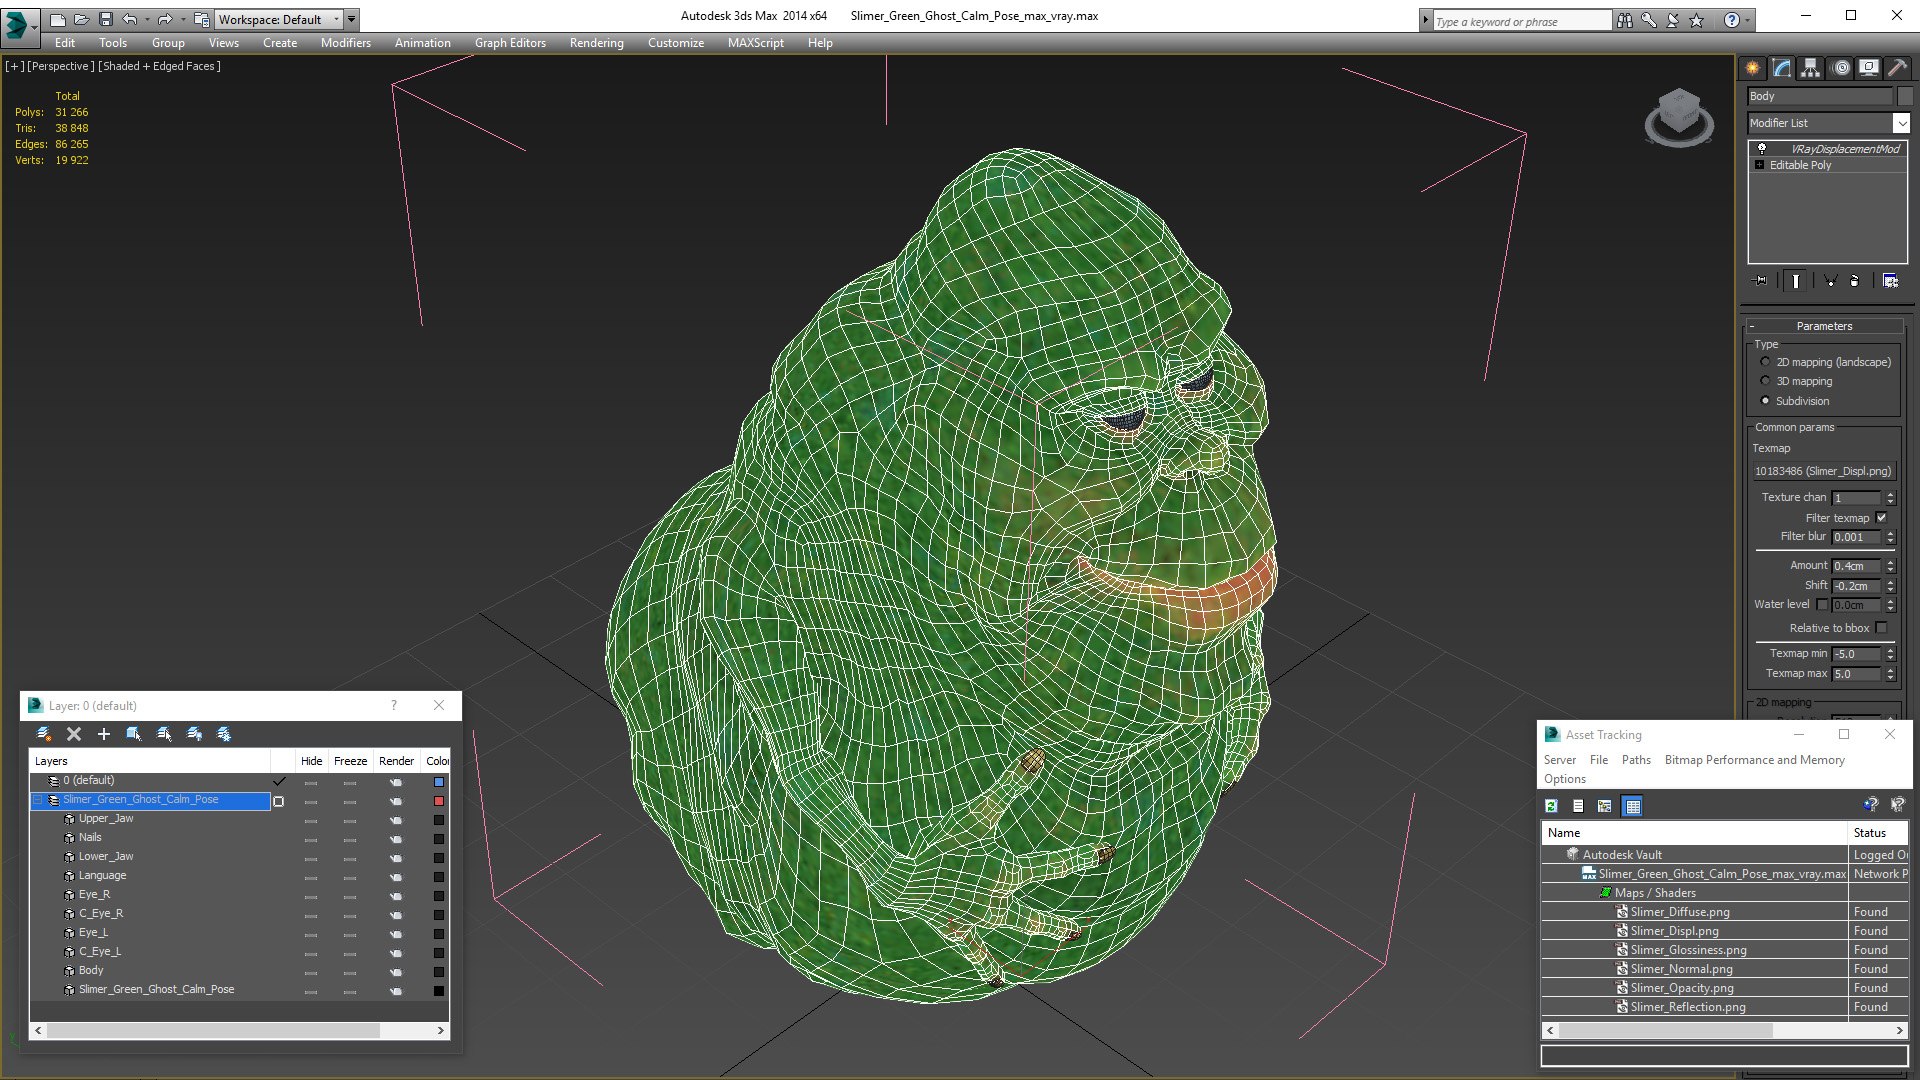Collapse the Slimer_Green_Ghost_Calm_Pose layer tree
Viewport: 1920px width, 1080px height.
(x=38, y=800)
